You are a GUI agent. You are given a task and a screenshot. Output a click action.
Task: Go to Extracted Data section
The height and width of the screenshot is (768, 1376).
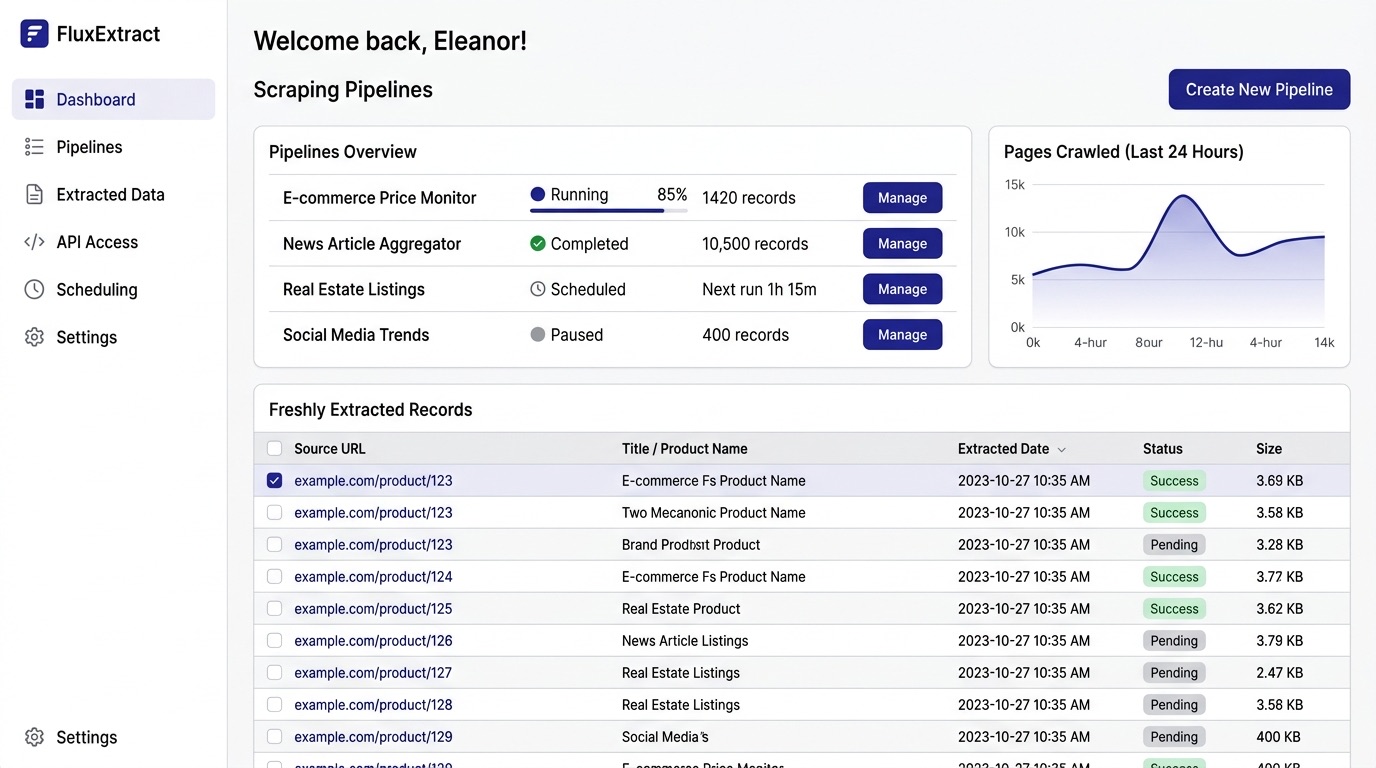114,195
